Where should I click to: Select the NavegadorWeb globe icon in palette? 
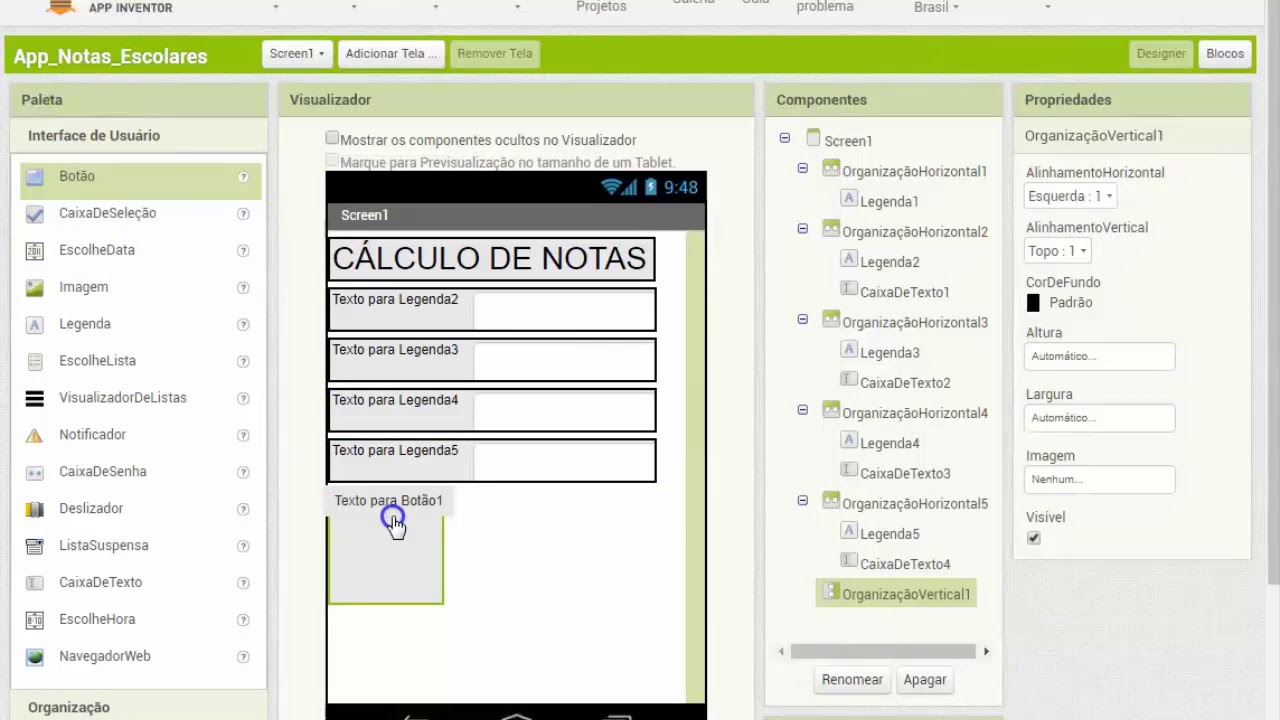click(x=35, y=657)
